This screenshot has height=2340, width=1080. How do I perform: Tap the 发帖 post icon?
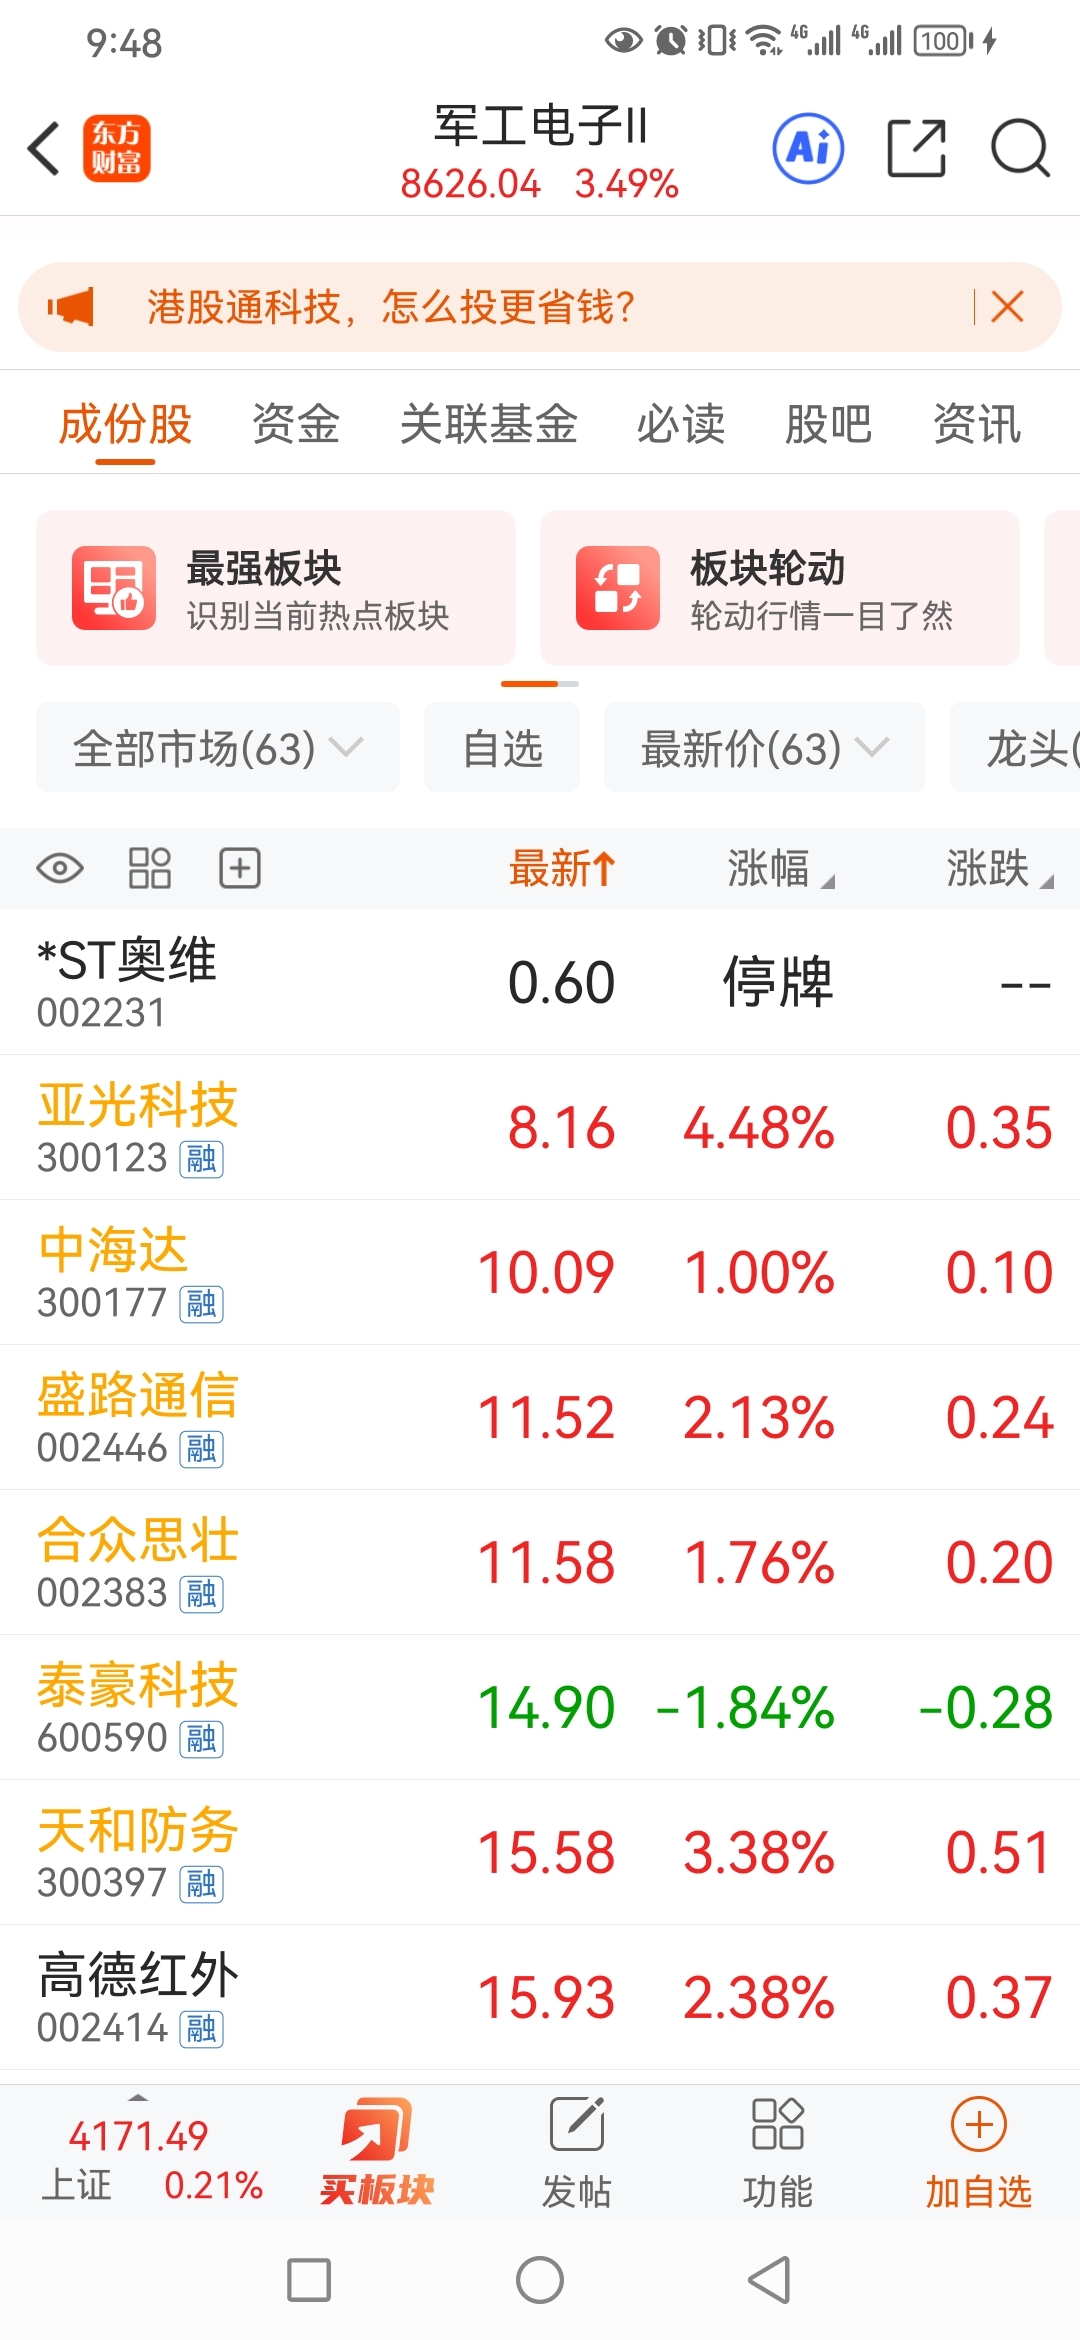pos(577,2152)
